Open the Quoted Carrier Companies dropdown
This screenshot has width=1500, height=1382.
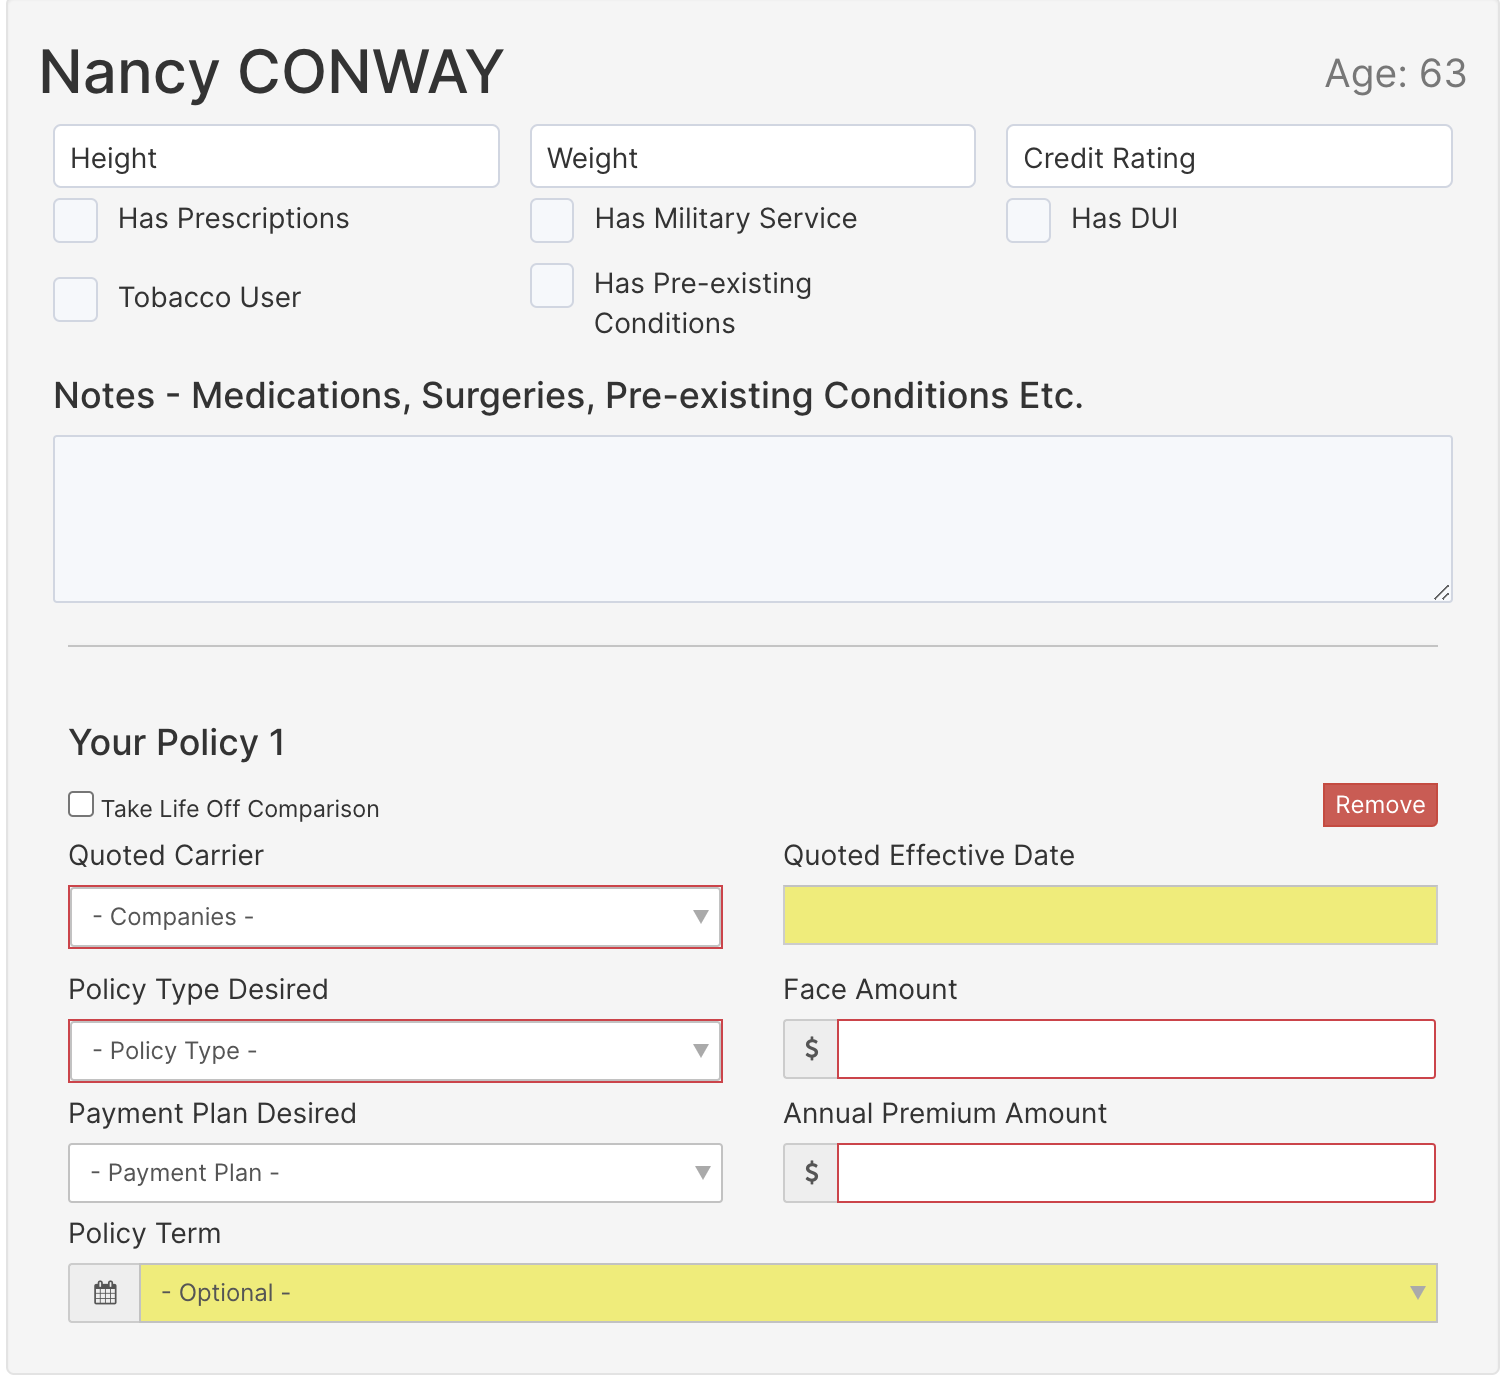(x=395, y=917)
